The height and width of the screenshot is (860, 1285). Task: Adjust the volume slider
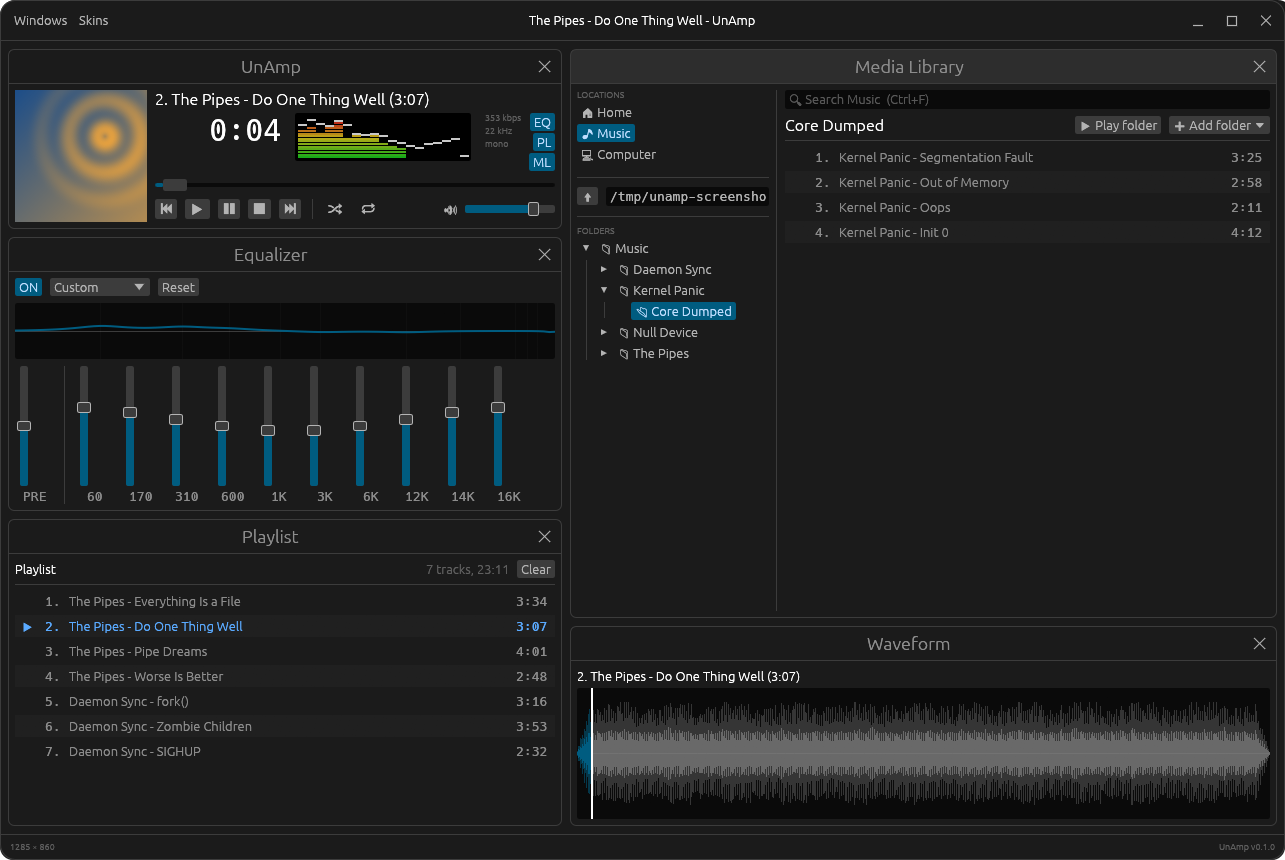point(510,209)
